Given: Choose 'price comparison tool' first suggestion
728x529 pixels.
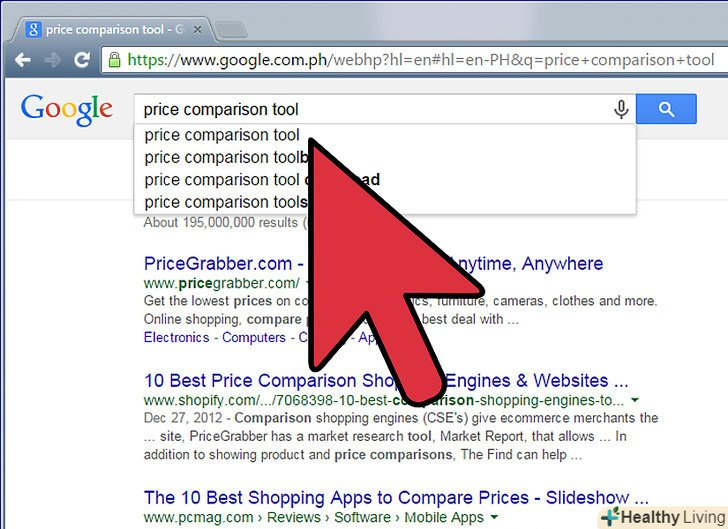Looking at the screenshot, I should click(384, 135).
